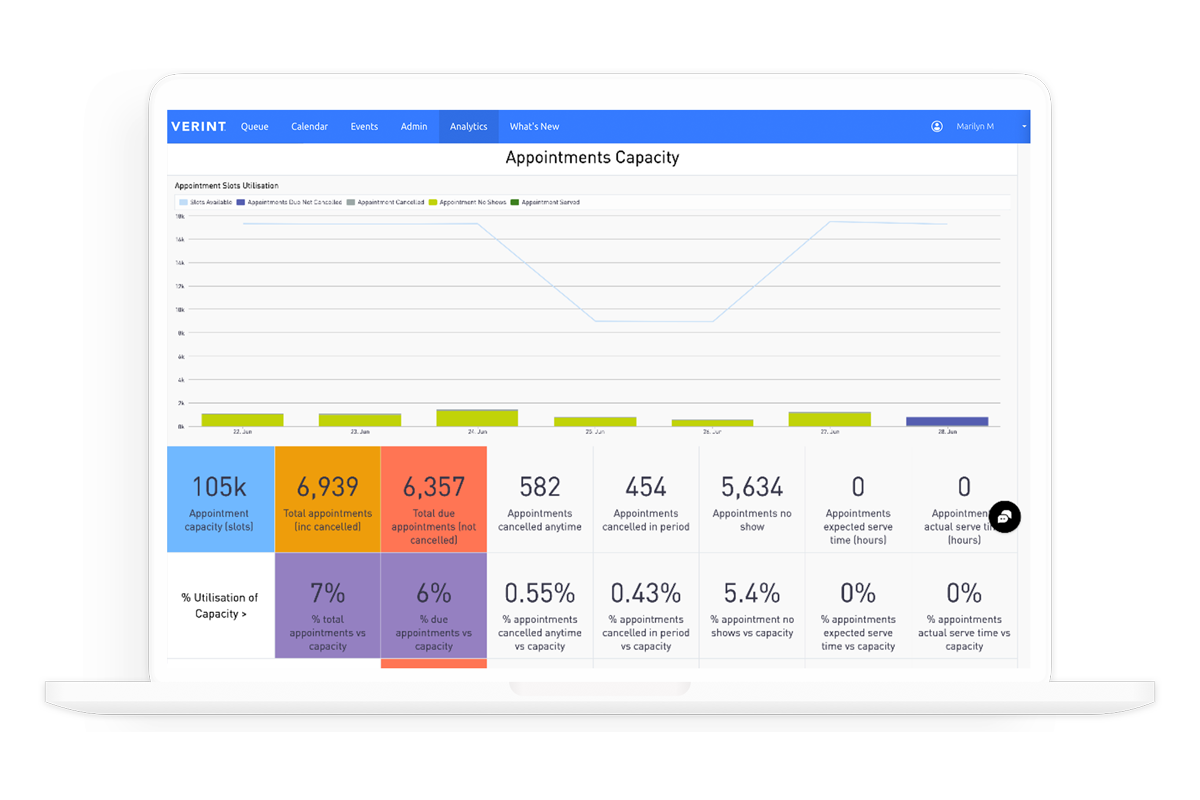Hide the Appointment Cancelled series via legend
Screen dimensions: 1200x800
385,202
